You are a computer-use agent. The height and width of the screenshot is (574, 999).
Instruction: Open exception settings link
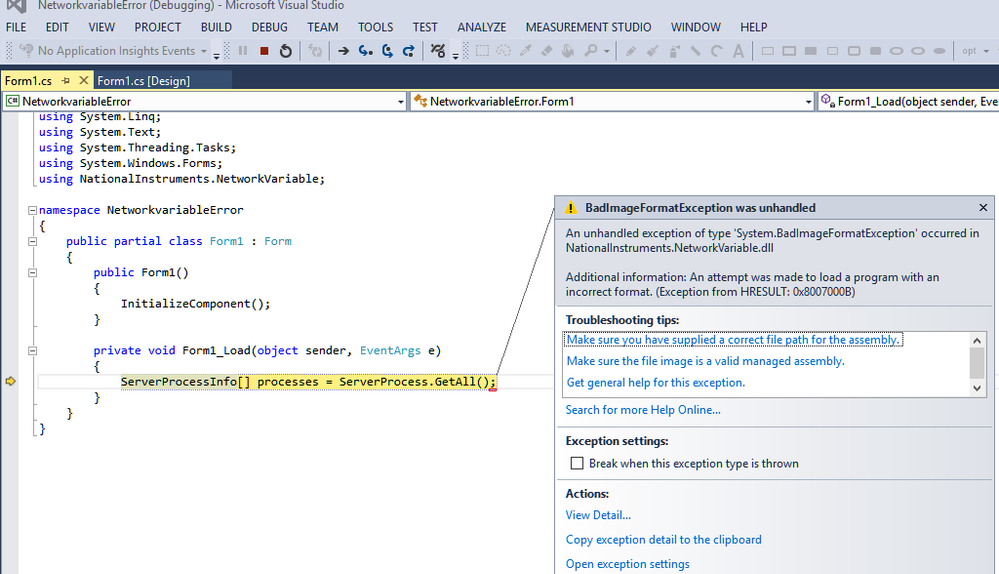(627, 564)
